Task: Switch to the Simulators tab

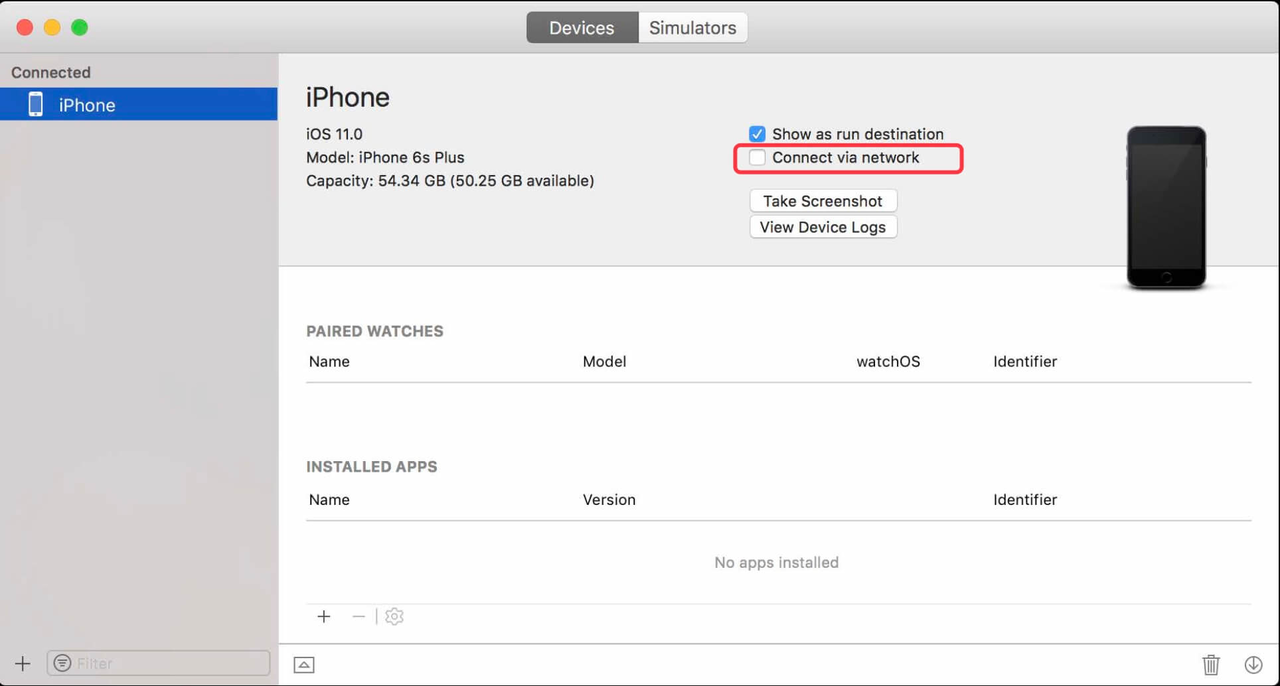Action: coord(693,28)
